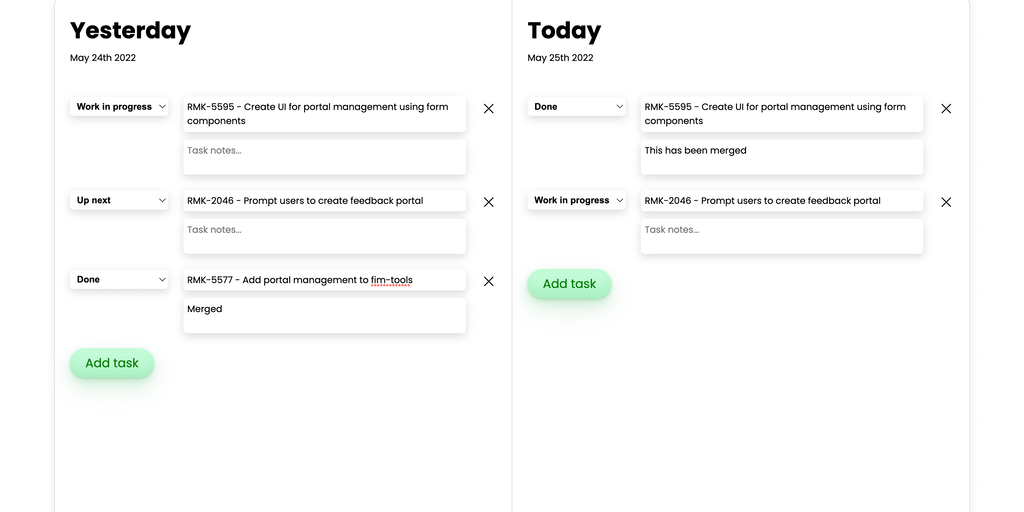This screenshot has width=1024, height=512.
Task: Open yesterday's 'Work in progress' status dropdown
Action: click(120, 107)
